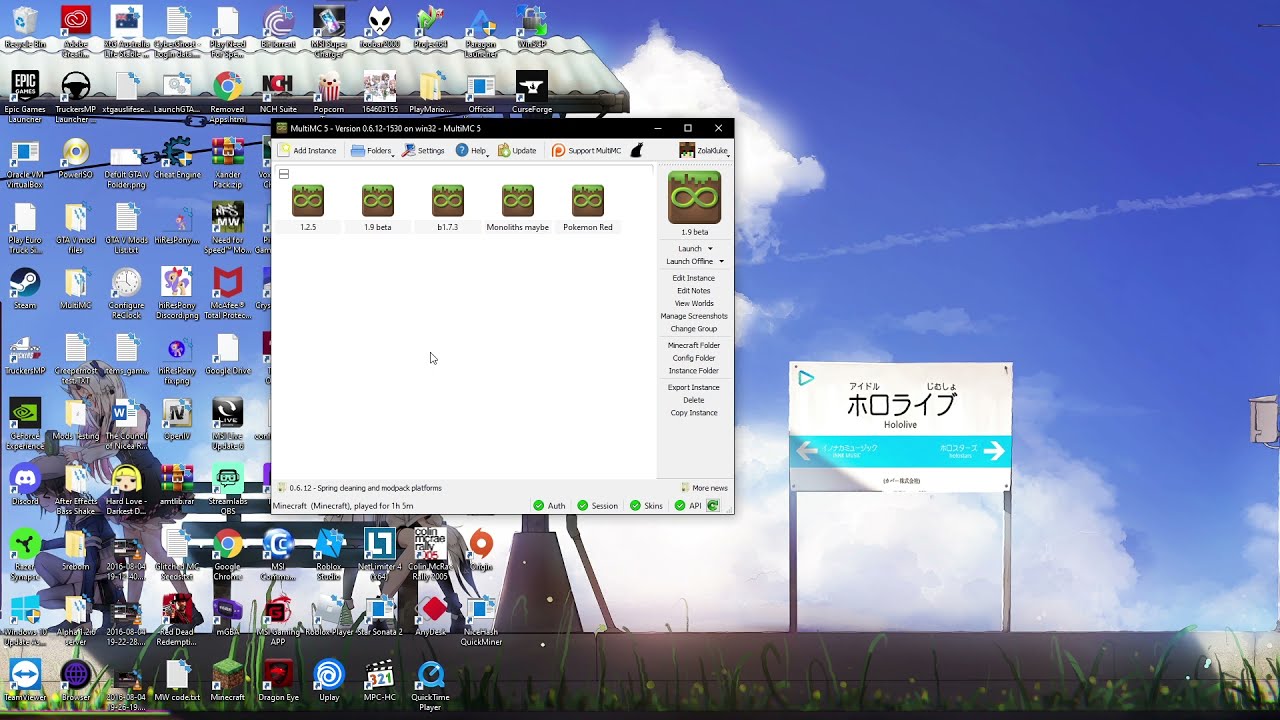Image resolution: width=1280 pixels, height=720 pixels.
Task: Select the WinSCP desktop icon
Action: (532, 28)
